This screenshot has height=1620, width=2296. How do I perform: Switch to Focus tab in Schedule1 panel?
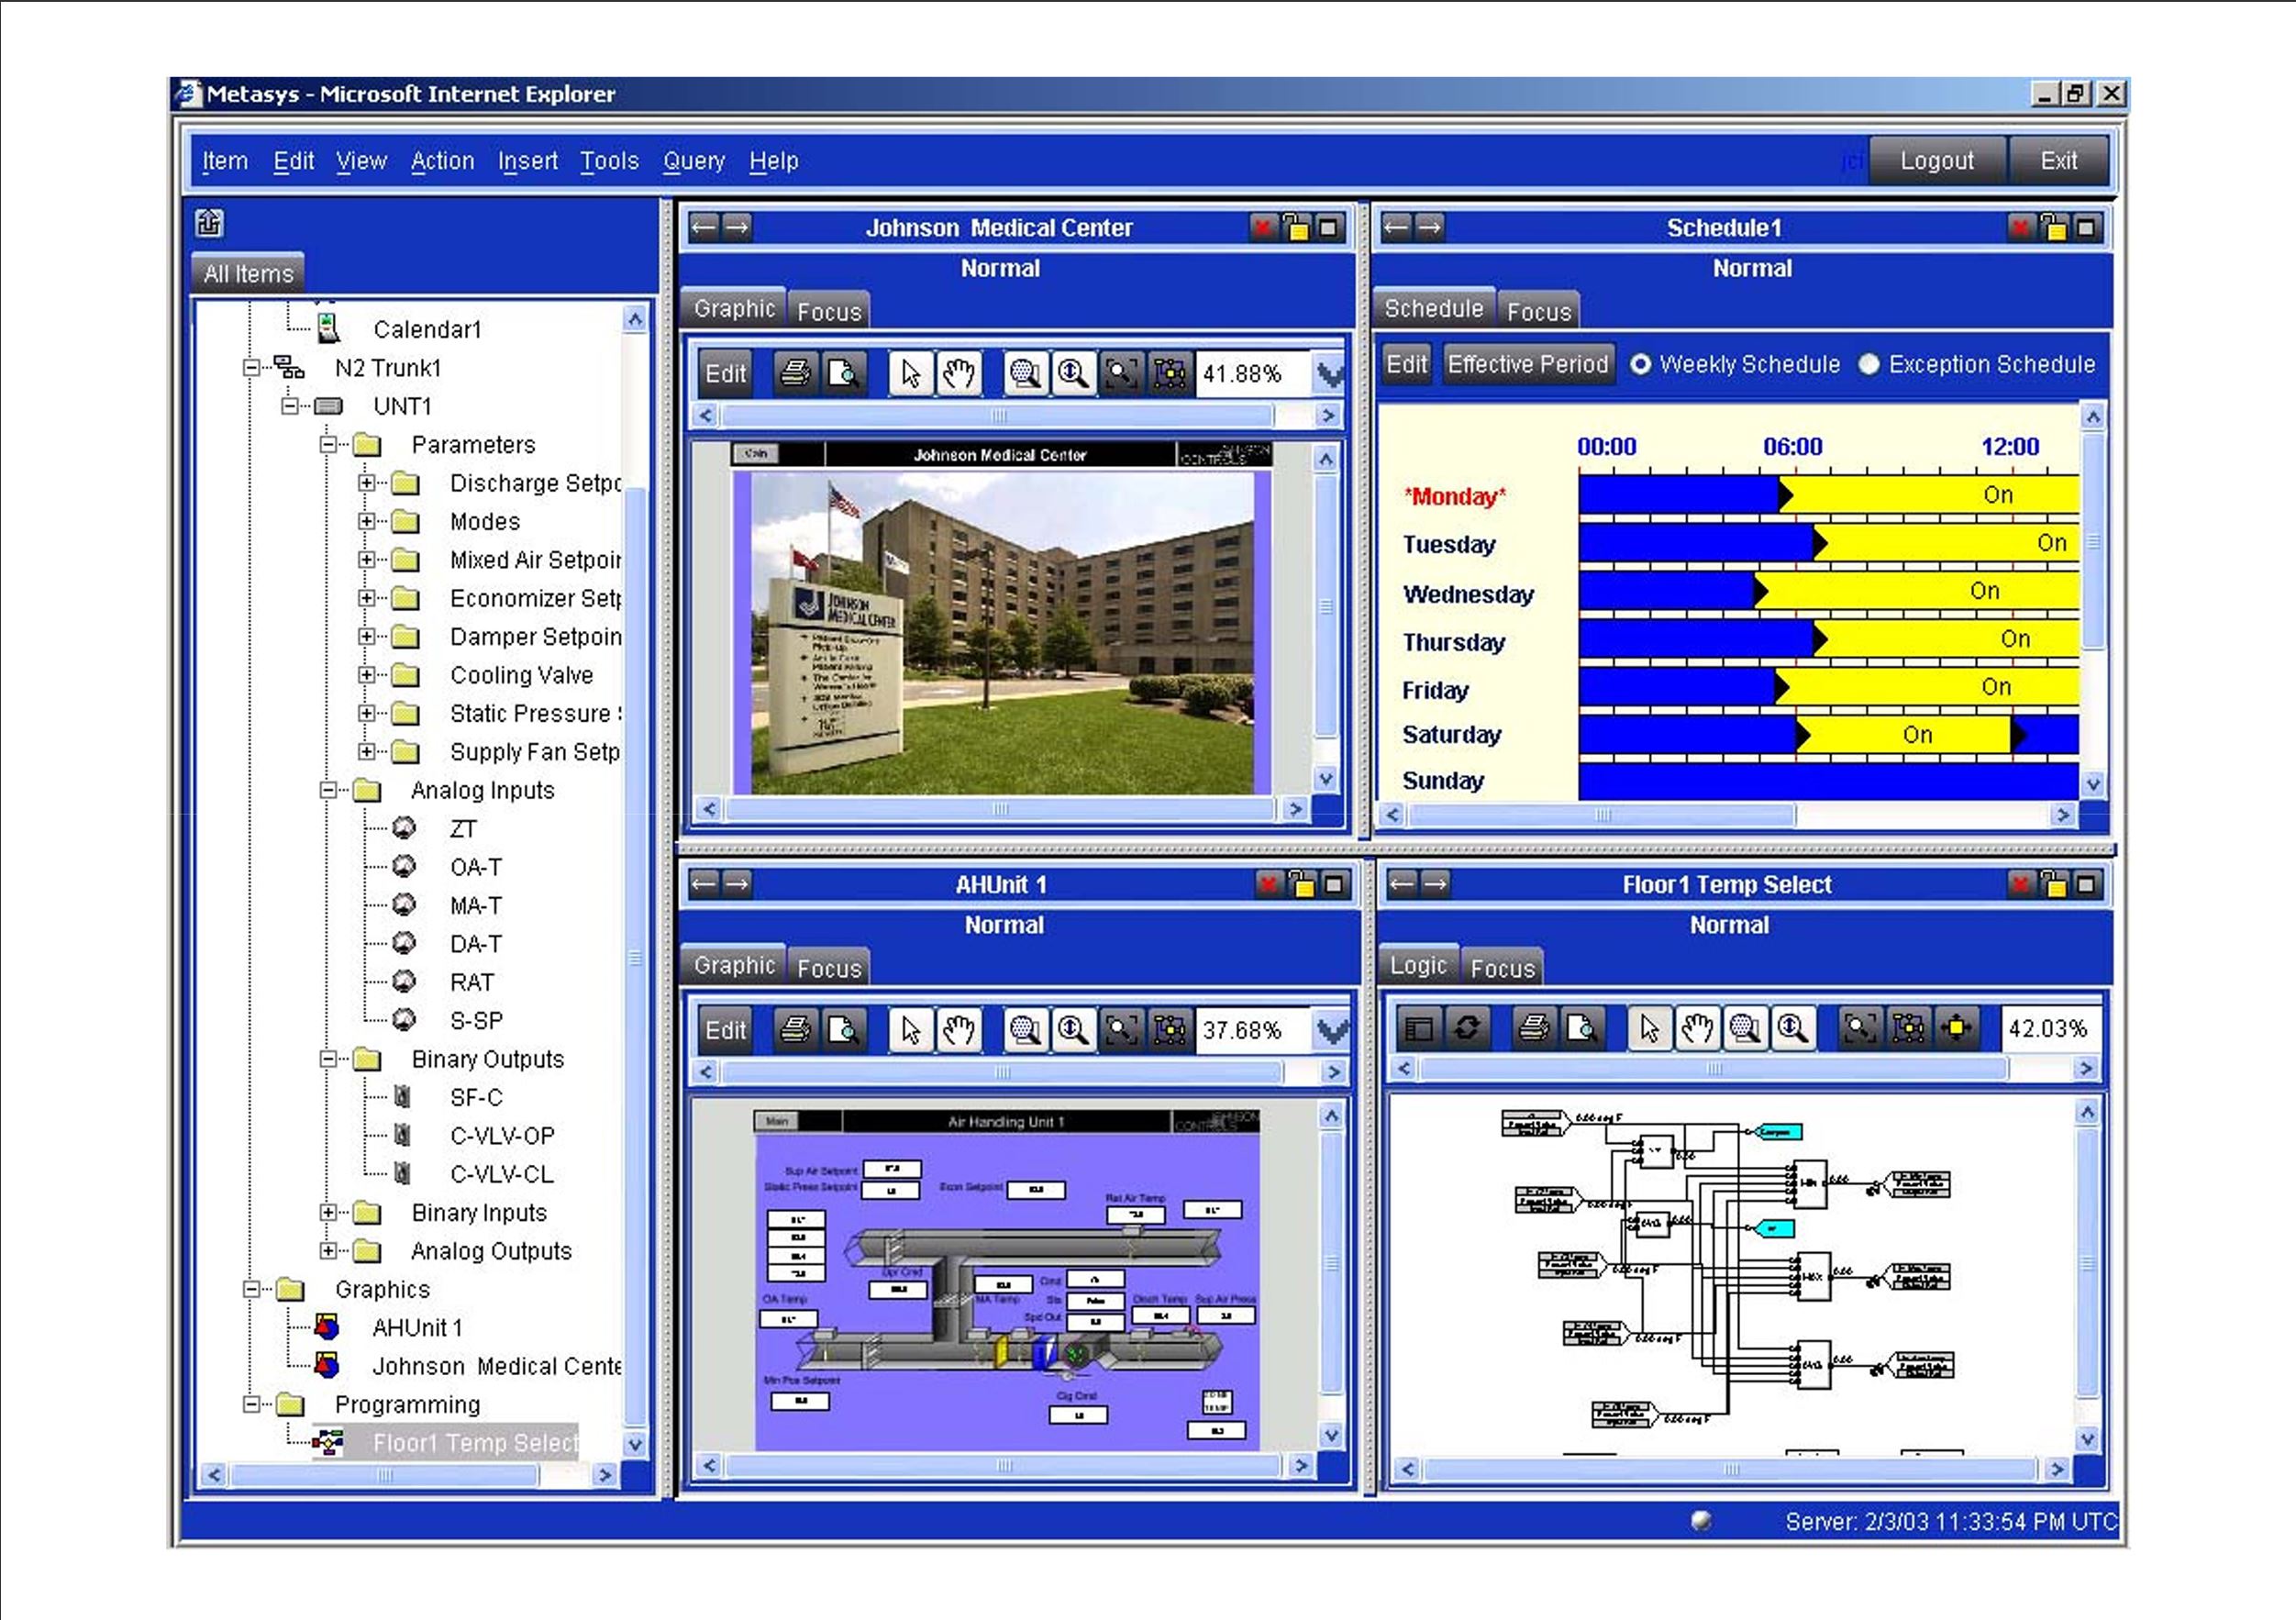1538,311
